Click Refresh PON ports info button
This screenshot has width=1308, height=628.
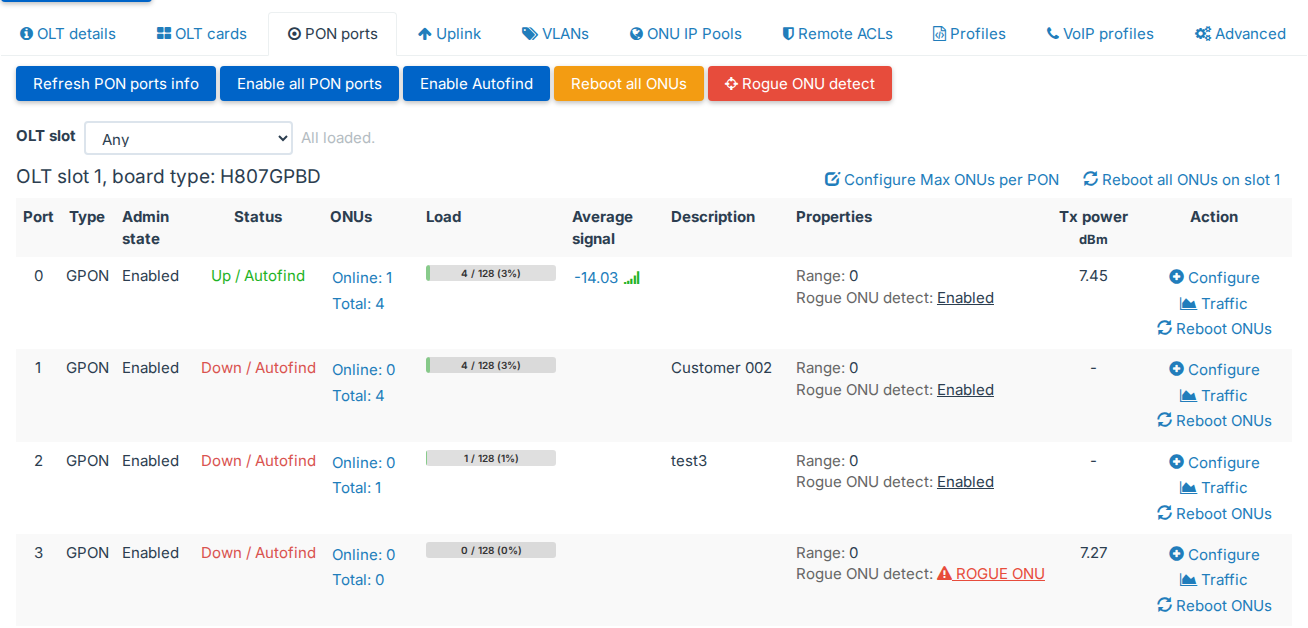[116, 84]
